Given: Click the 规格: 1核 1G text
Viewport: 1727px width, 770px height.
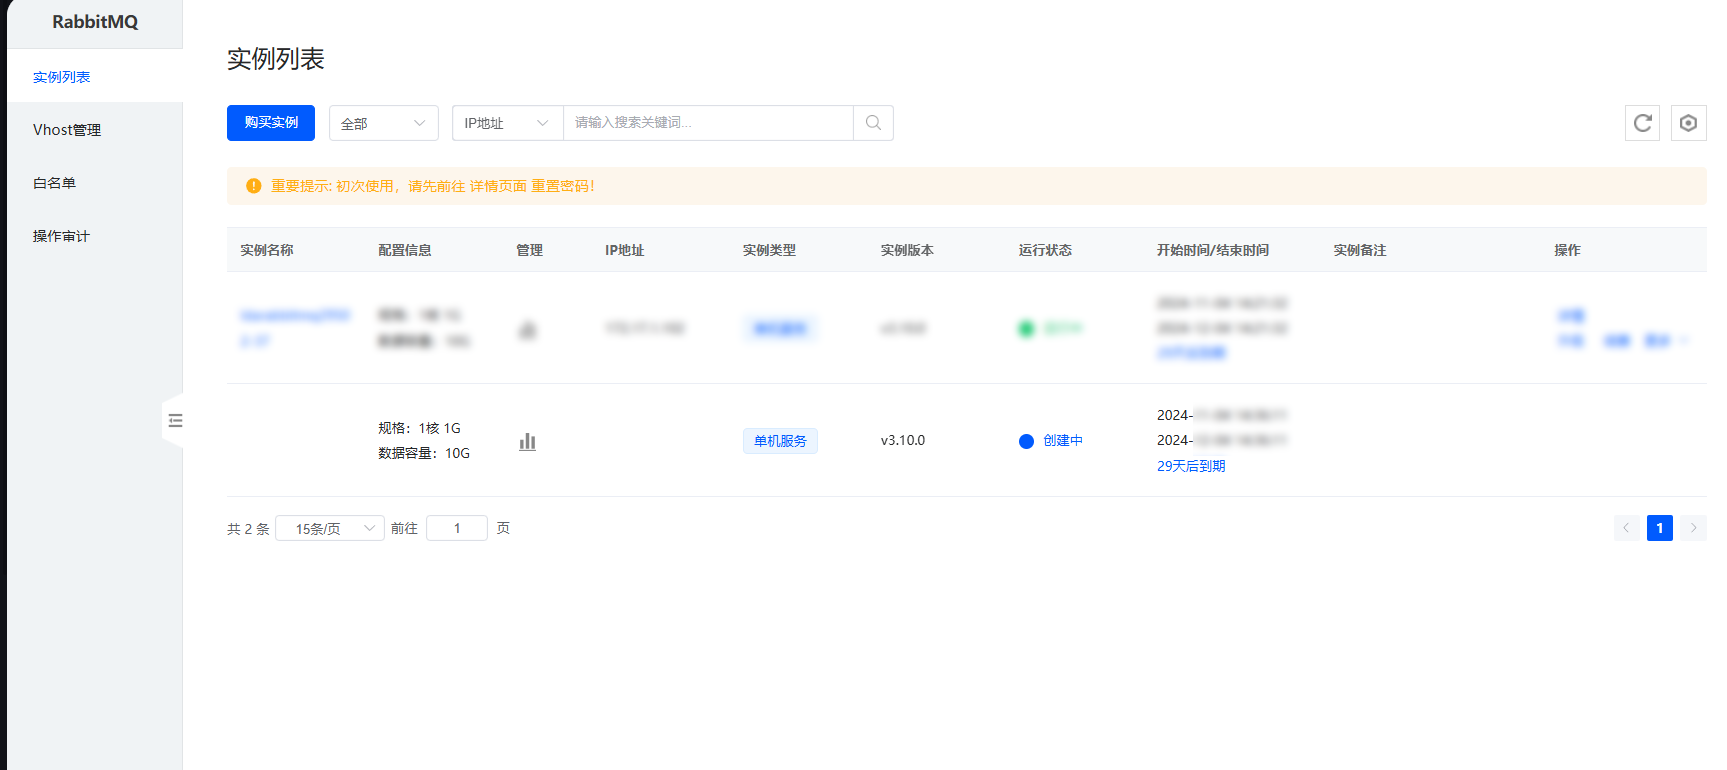Looking at the screenshot, I should [419, 428].
